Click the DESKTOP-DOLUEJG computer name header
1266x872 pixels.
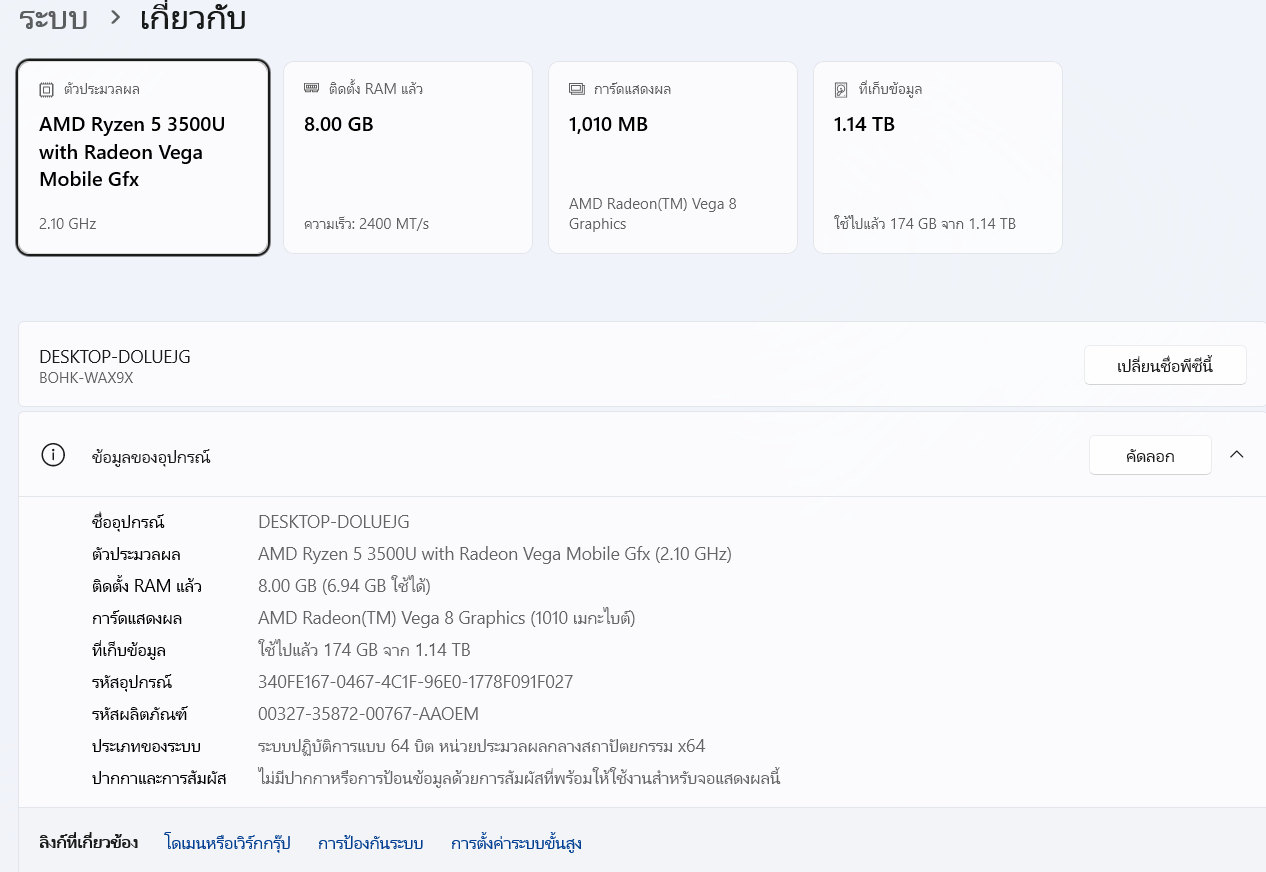pyautogui.click(x=115, y=356)
